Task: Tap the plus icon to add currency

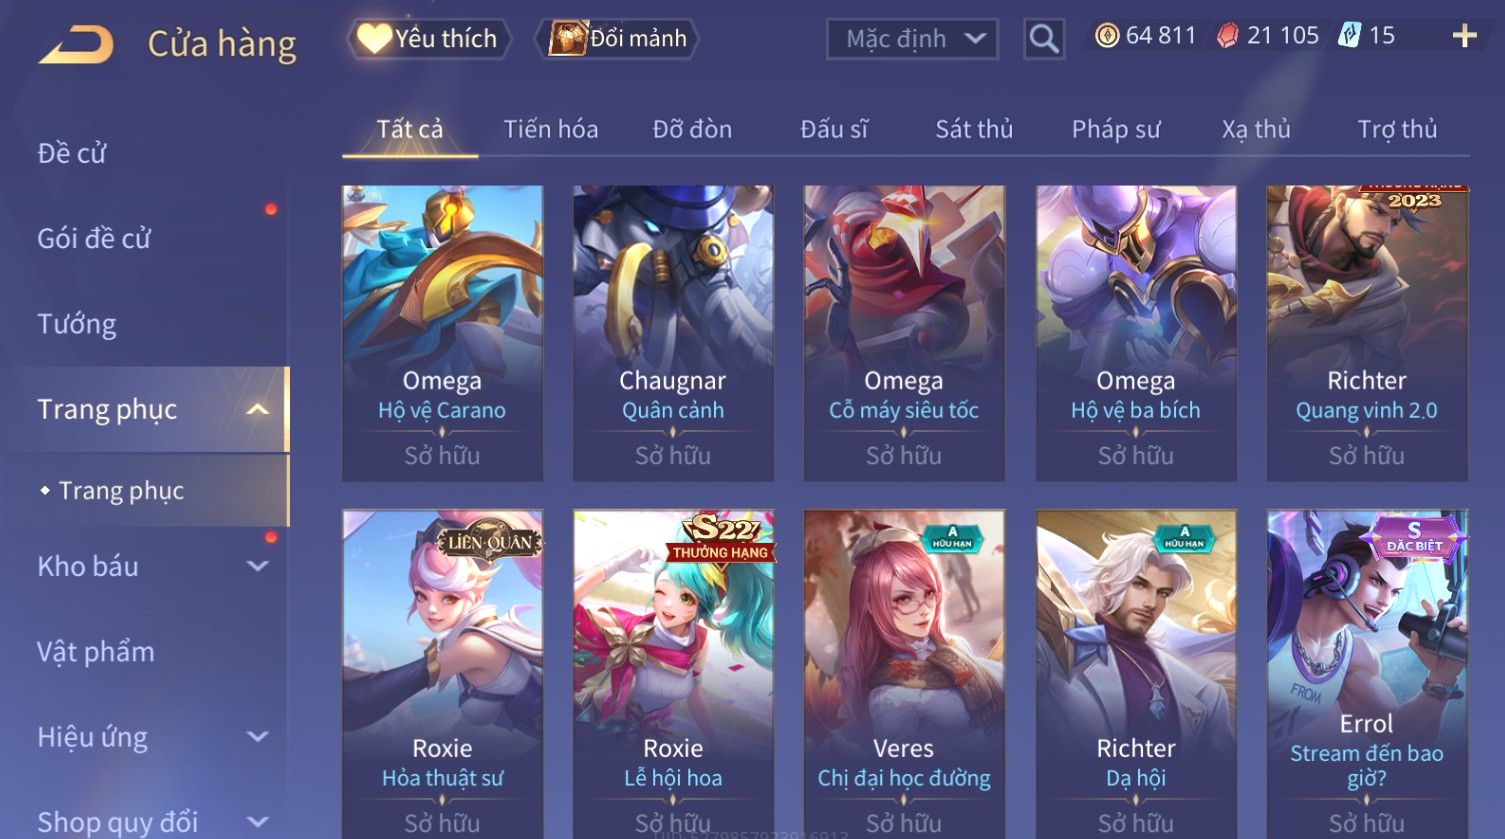Action: coord(1465,36)
